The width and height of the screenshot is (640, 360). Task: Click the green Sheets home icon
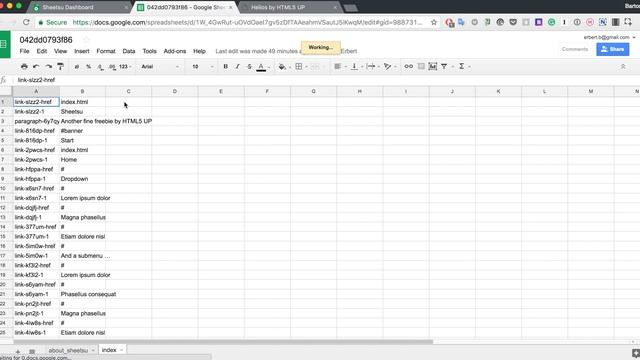(5, 44)
